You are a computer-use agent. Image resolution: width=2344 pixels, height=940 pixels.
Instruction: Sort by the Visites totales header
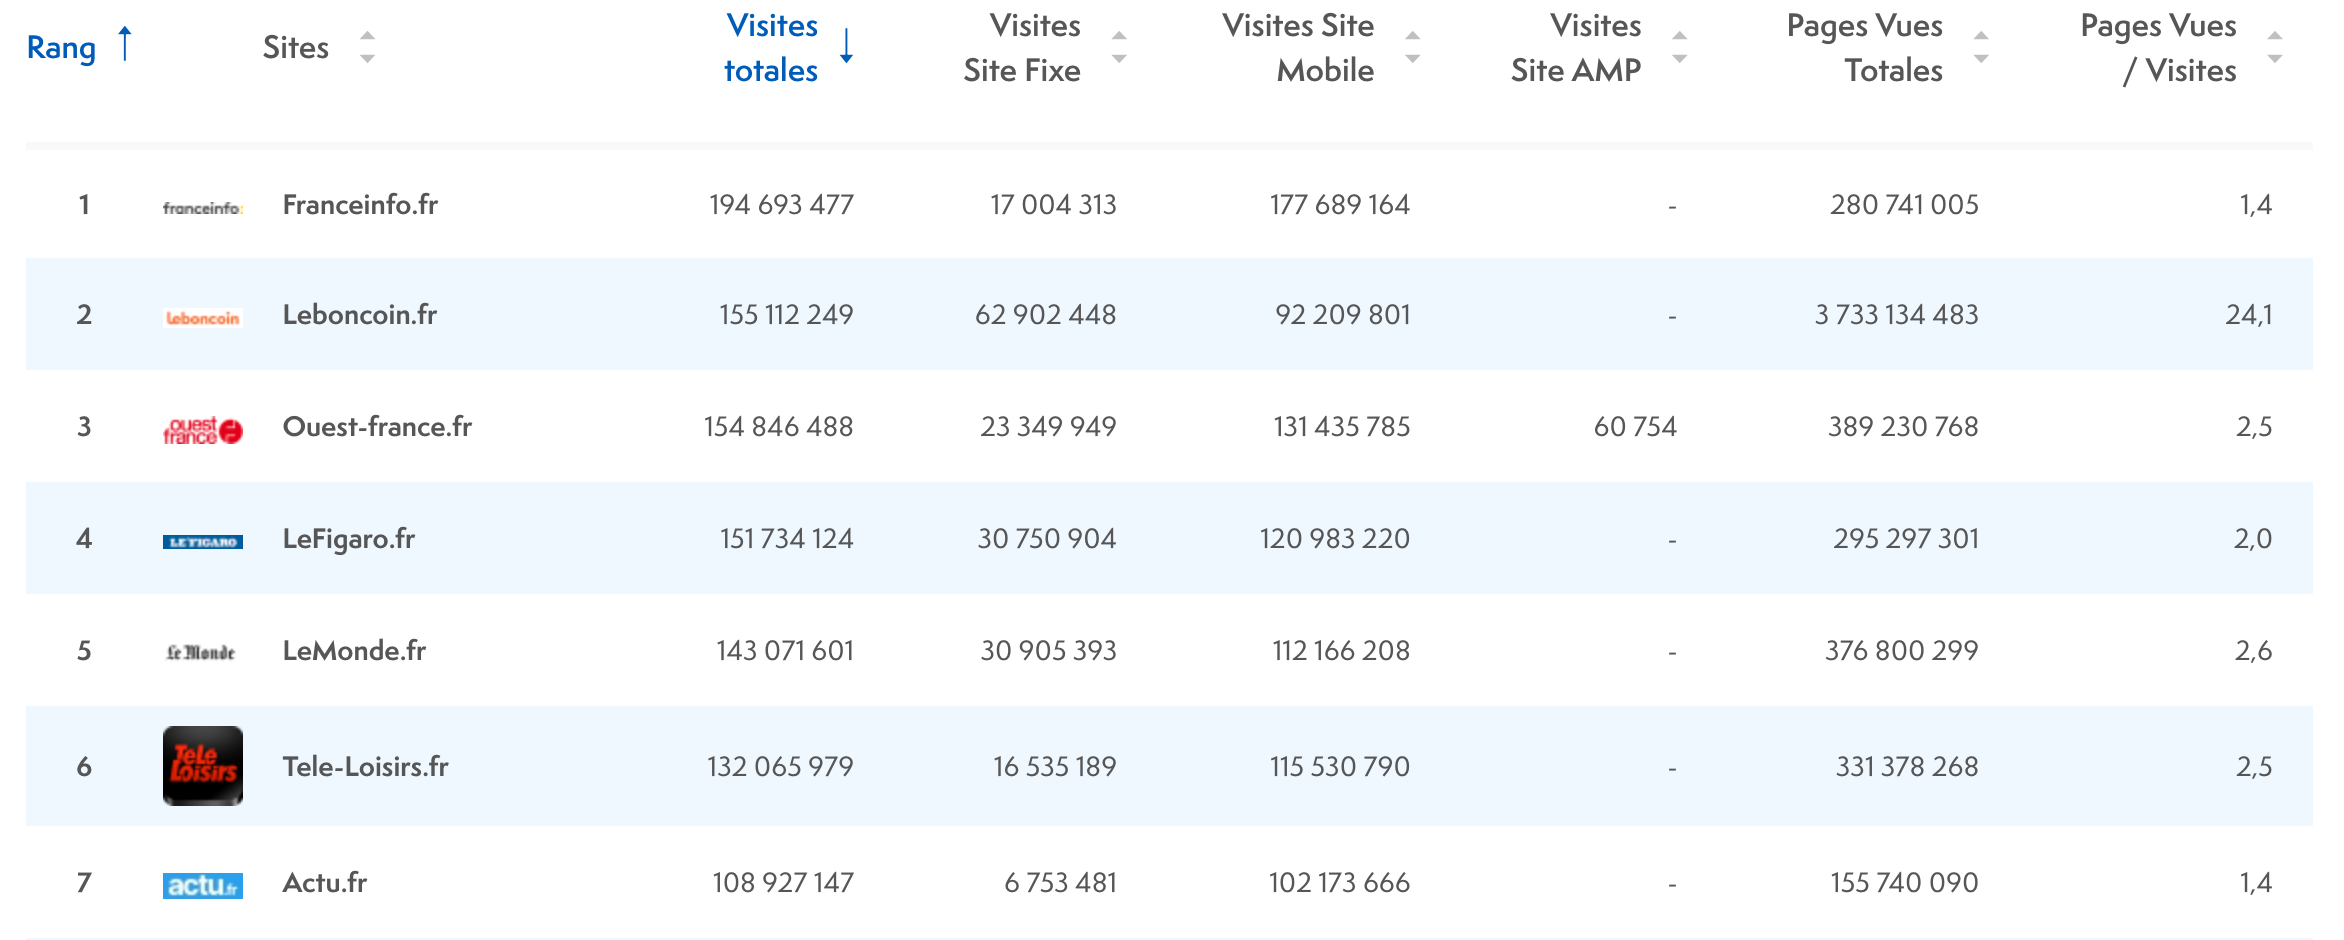(x=771, y=47)
